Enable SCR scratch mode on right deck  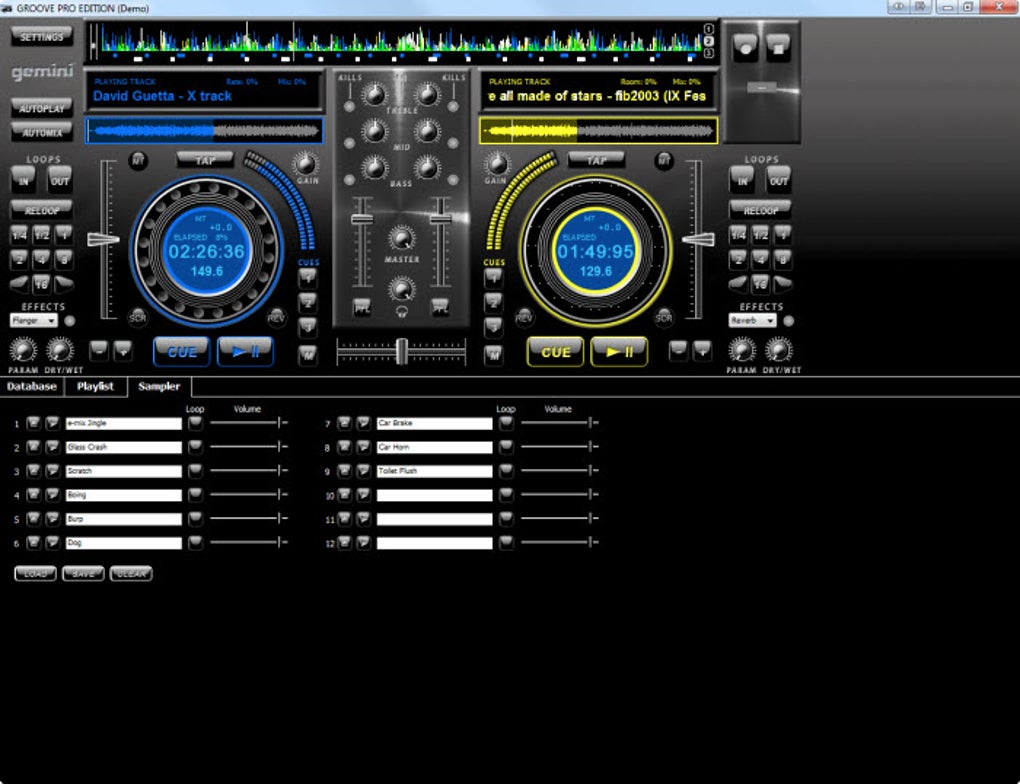click(664, 318)
